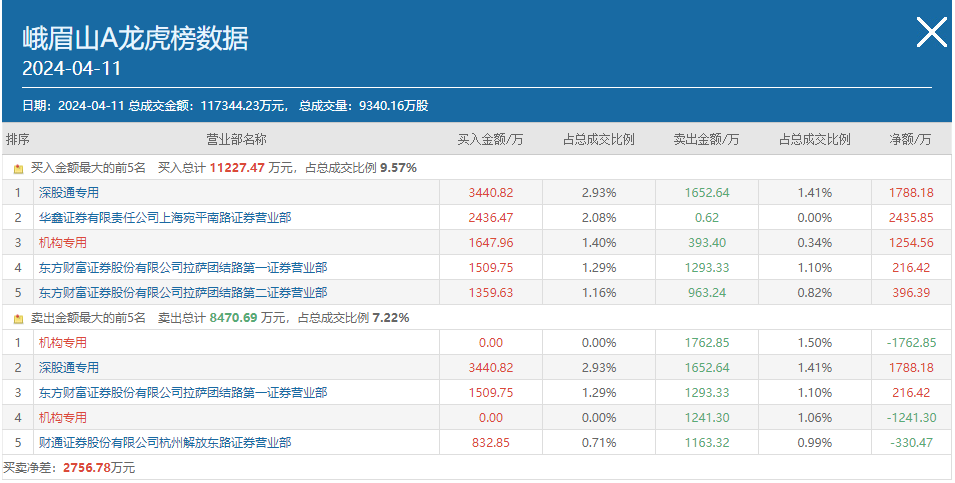Click net amount 396.39
Image resolution: width=955 pixels, height=483 pixels.
tap(911, 293)
